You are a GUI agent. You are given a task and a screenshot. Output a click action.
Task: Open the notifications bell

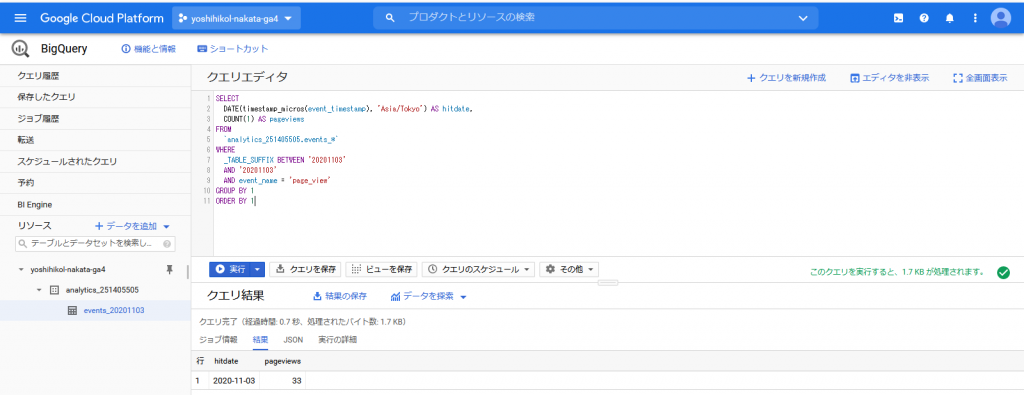tap(950, 18)
